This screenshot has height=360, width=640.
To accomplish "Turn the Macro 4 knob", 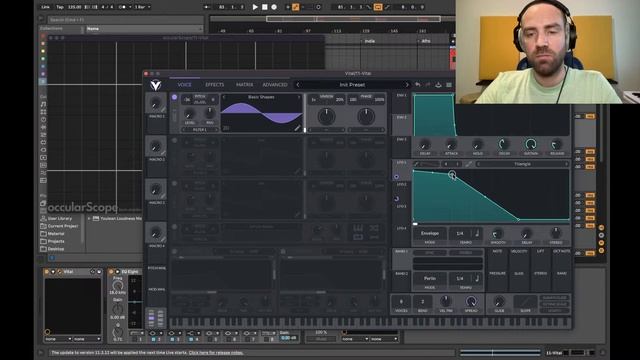I will [x=156, y=233].
